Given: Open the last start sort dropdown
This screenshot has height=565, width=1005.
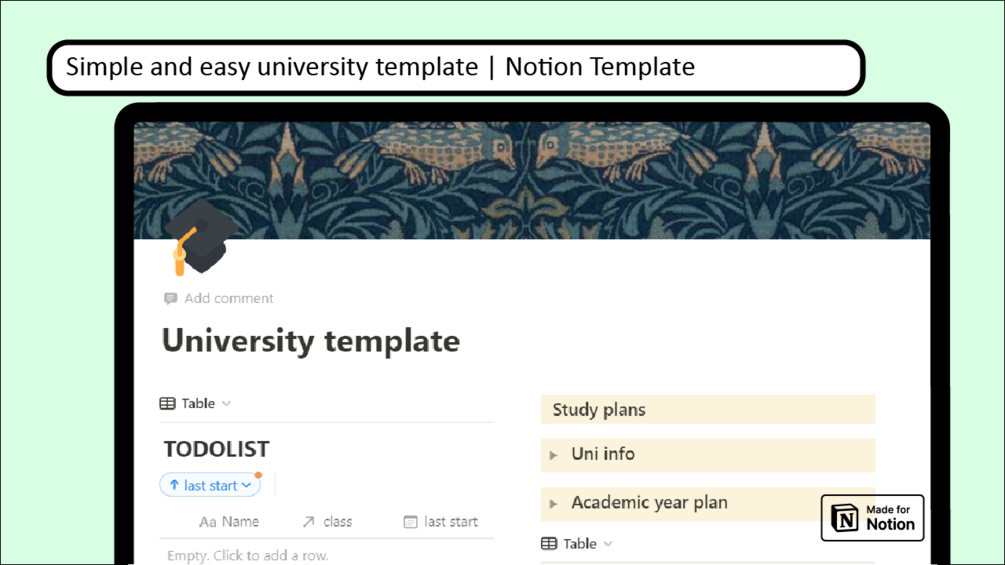Looking at the screenshot, I should (247, 485).
